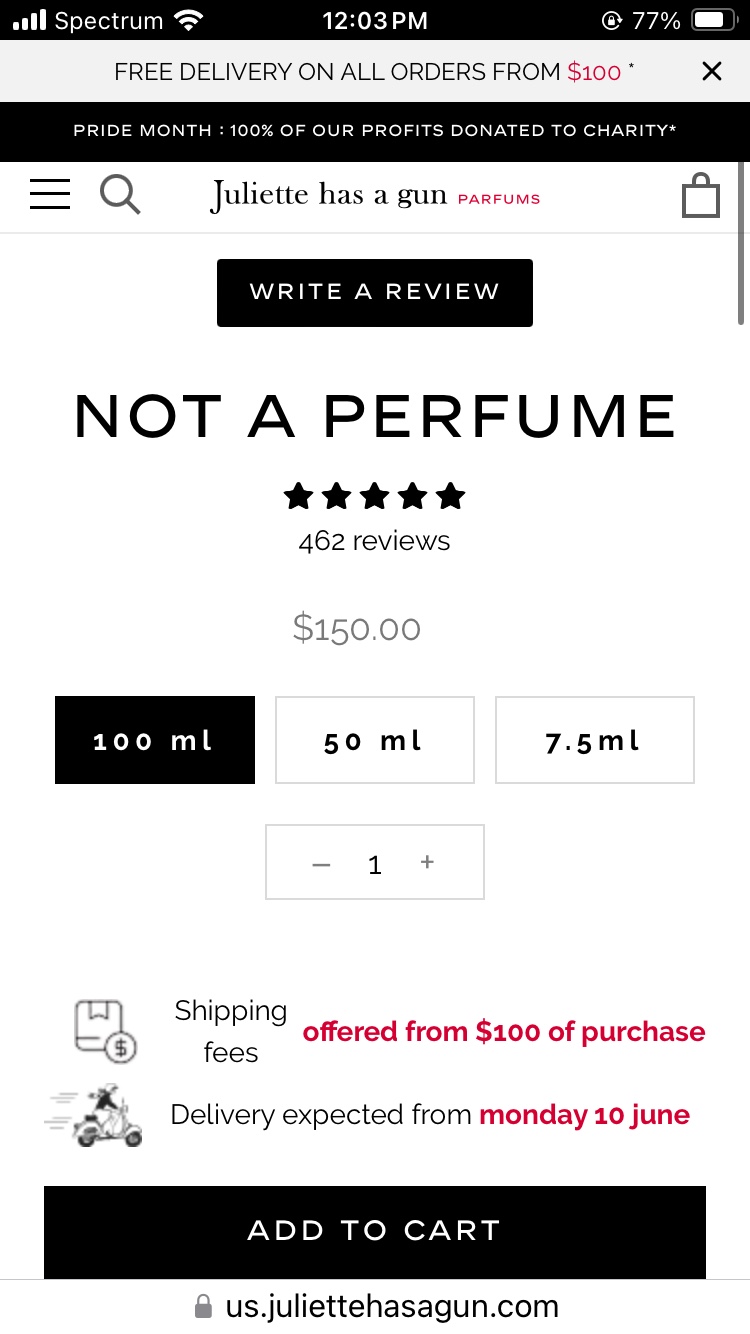Tap the lock icon beside the URL
The height and width of the screenshot is (1334, 750).
click(x=203, y=1306)
